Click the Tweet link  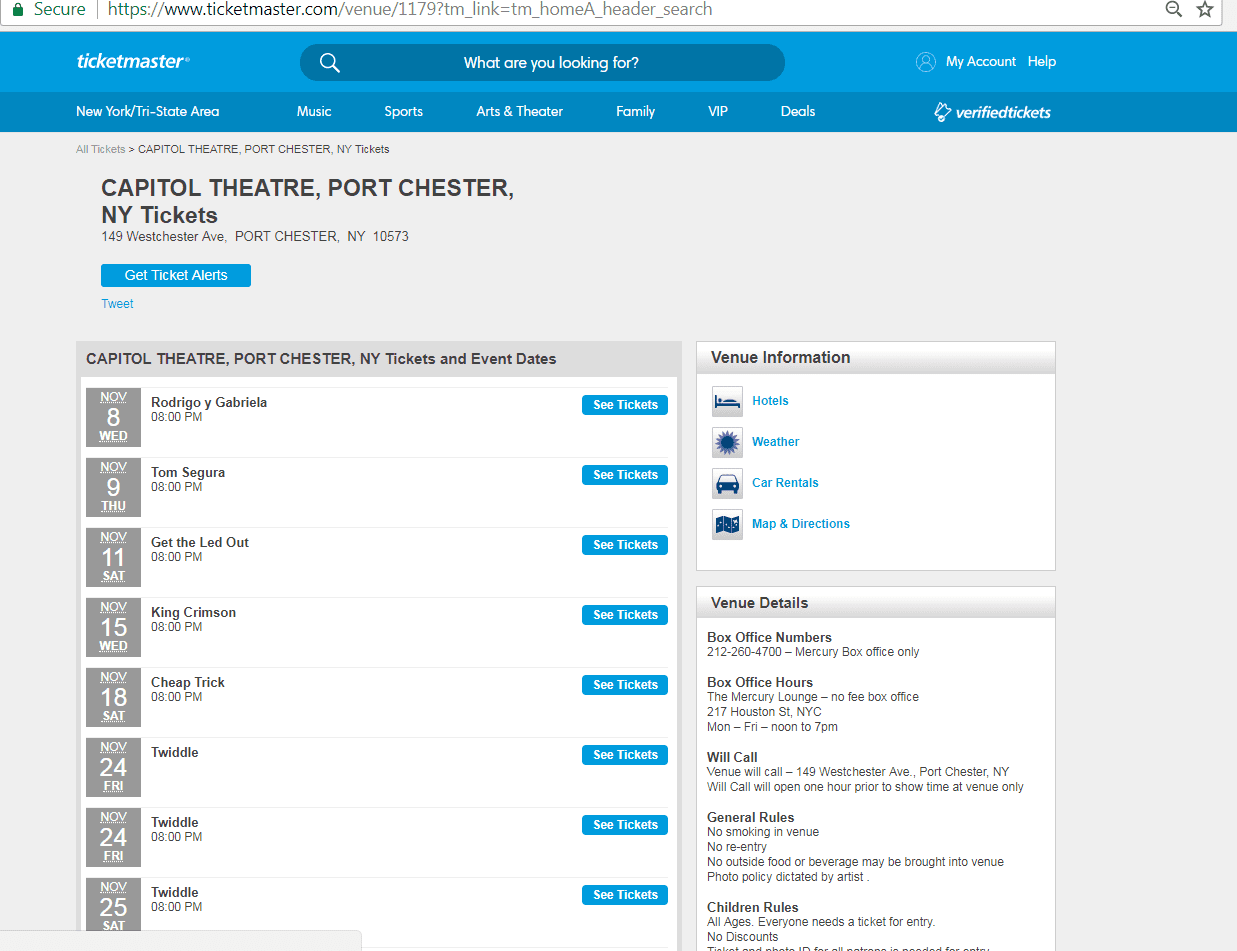[x=117, y=304]
